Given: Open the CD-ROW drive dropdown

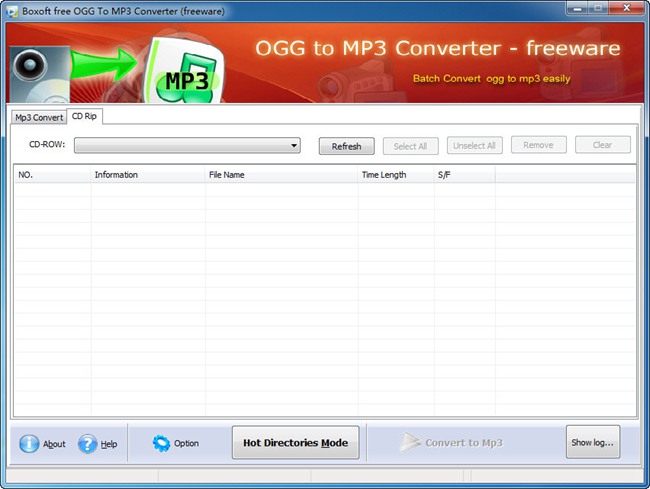Looking at the screenshot, I should (187, 145).
